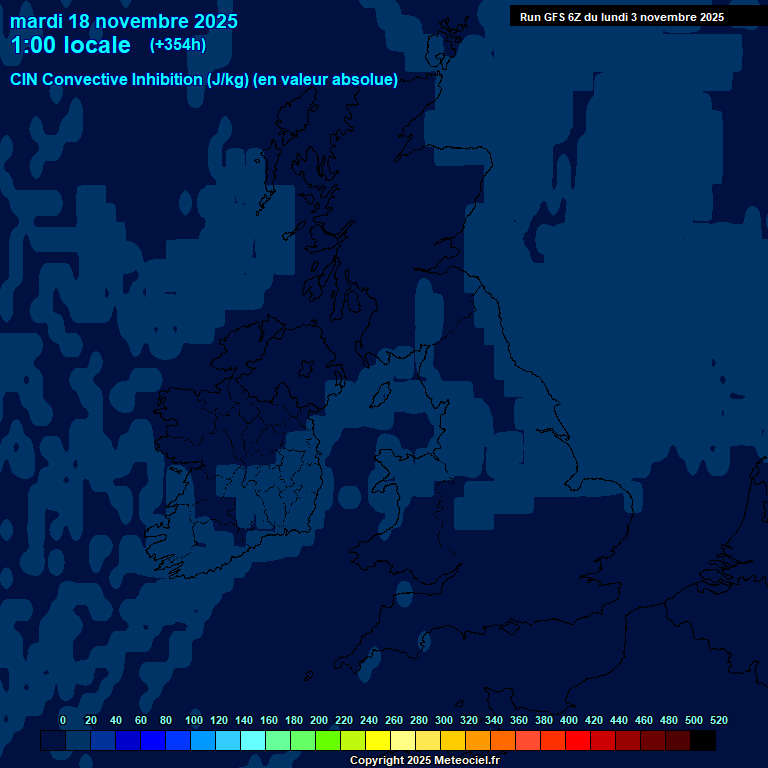
Task: Click the legend value '400'
Action: pyautogui.click(x=569, y=720)
